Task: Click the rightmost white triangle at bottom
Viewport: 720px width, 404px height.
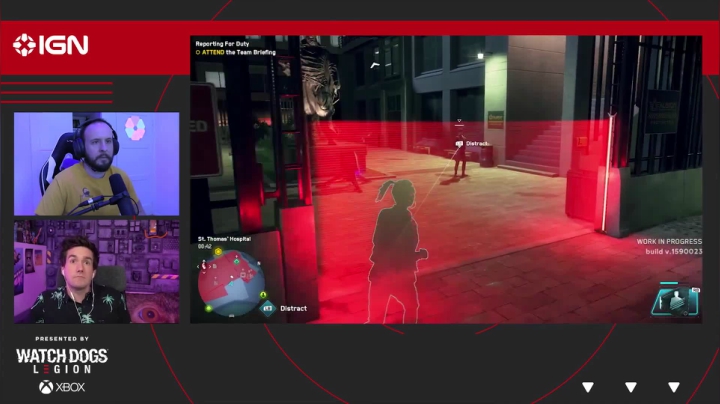Action: (674, 387)
